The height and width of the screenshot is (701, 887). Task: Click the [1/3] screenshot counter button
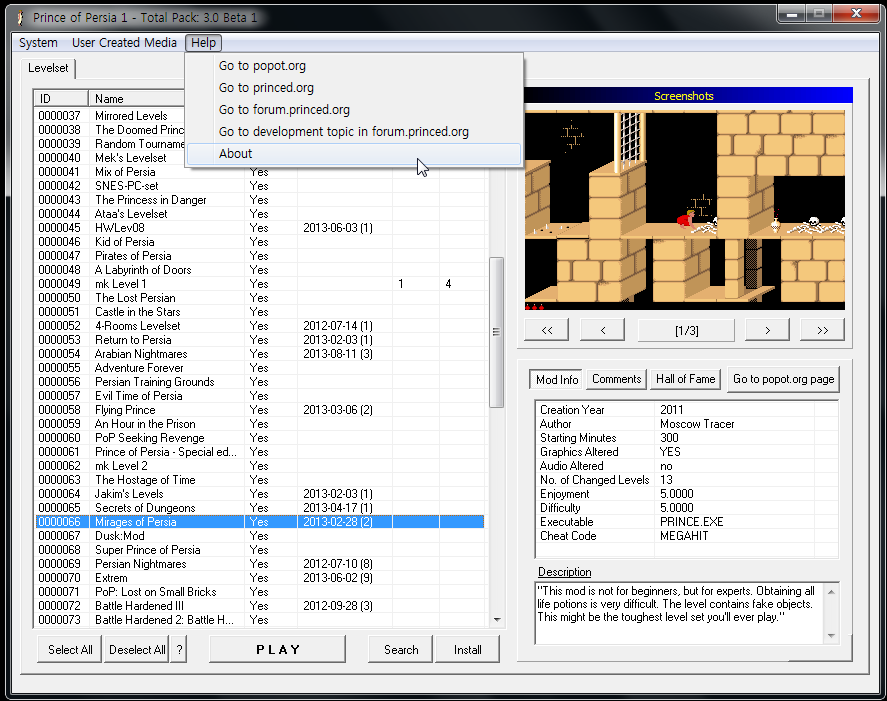(x=686, y=330)
